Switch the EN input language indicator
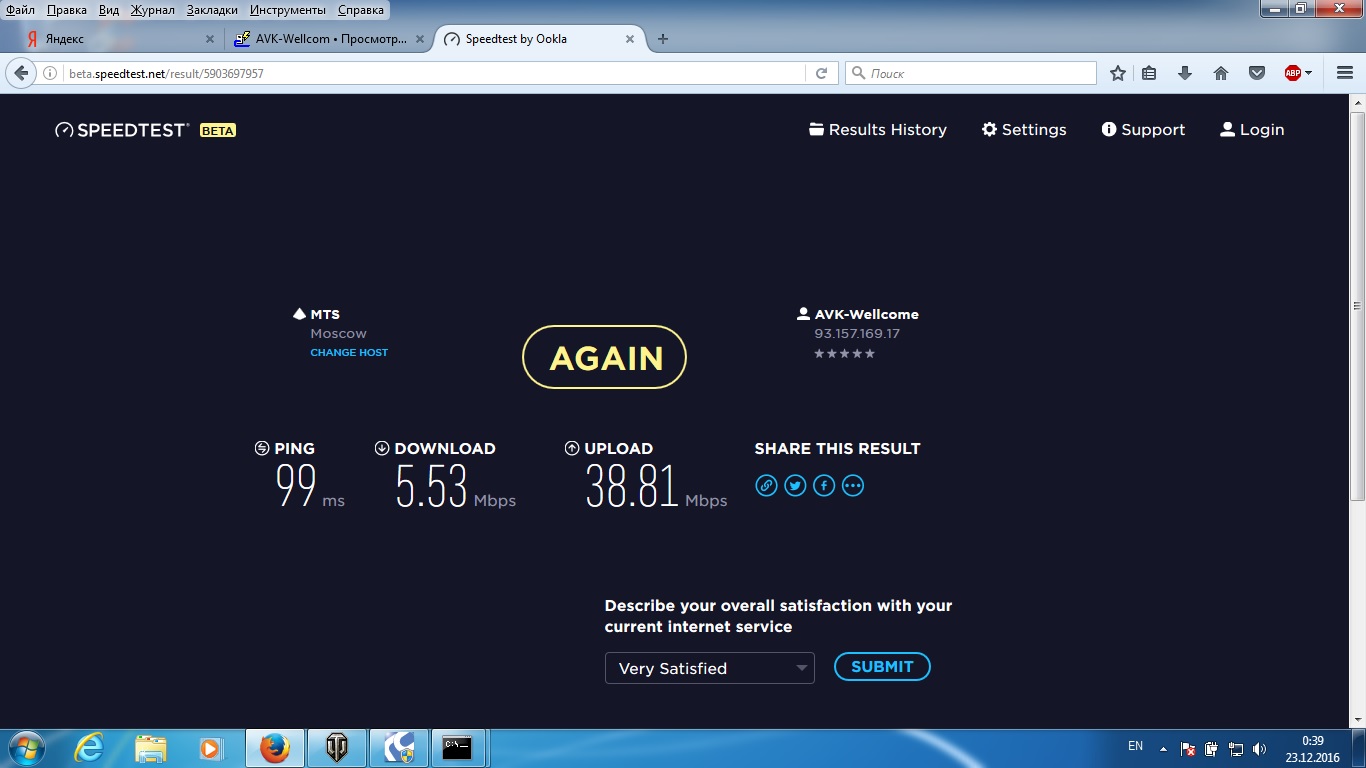The width and height of the screenshot is (1366, 768). pyautogui.click(x=1135, y=746)
